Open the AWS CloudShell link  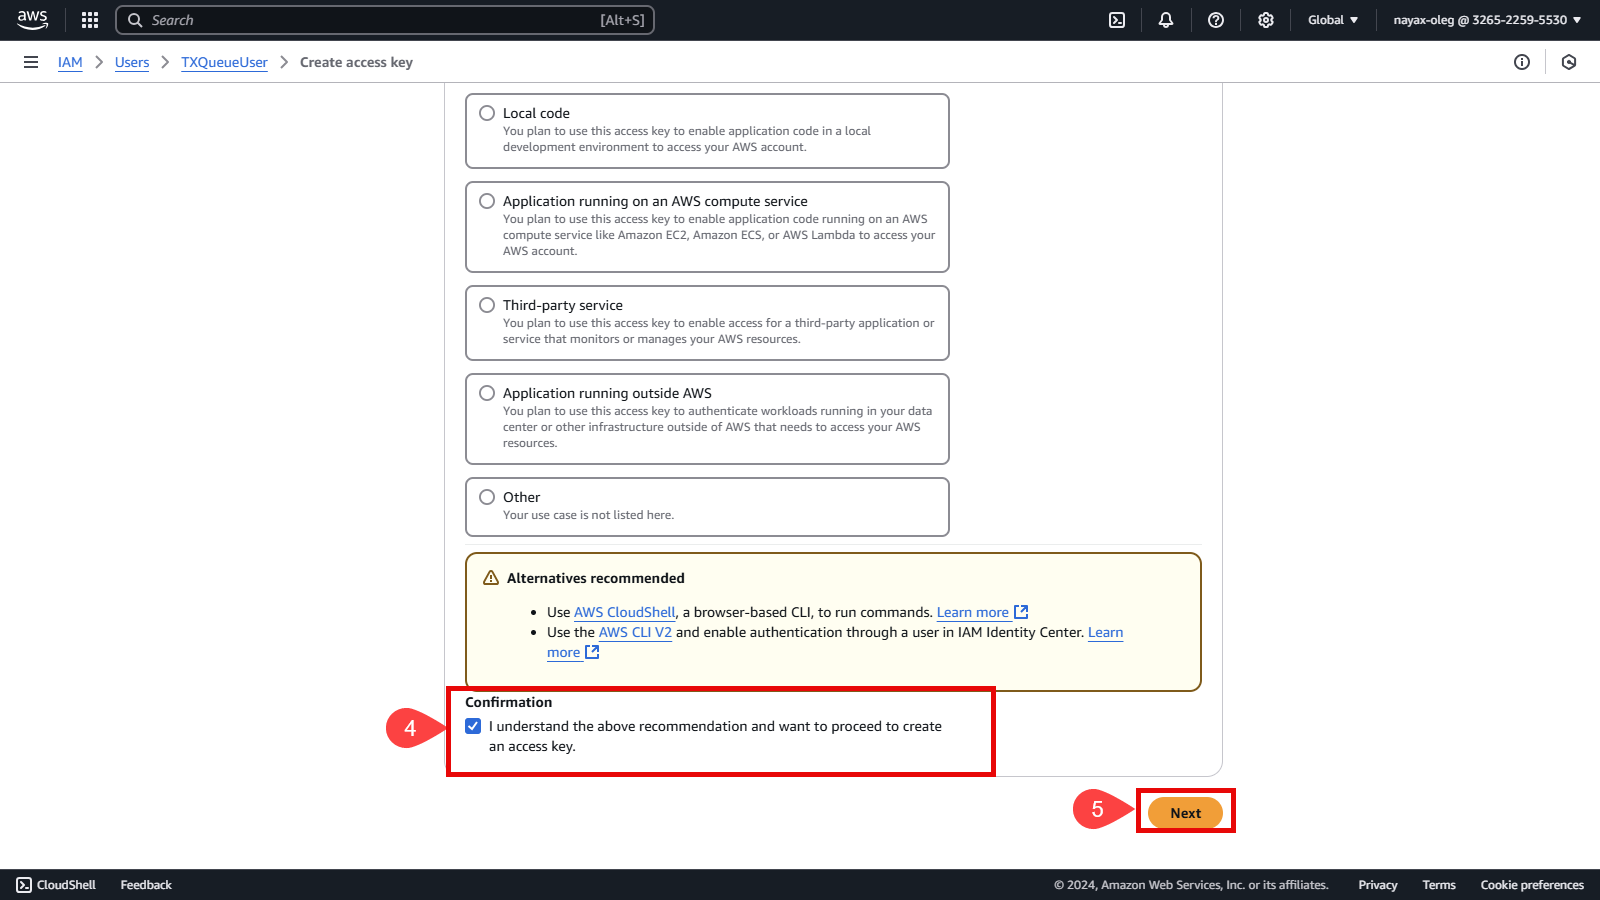coord(625,612)
